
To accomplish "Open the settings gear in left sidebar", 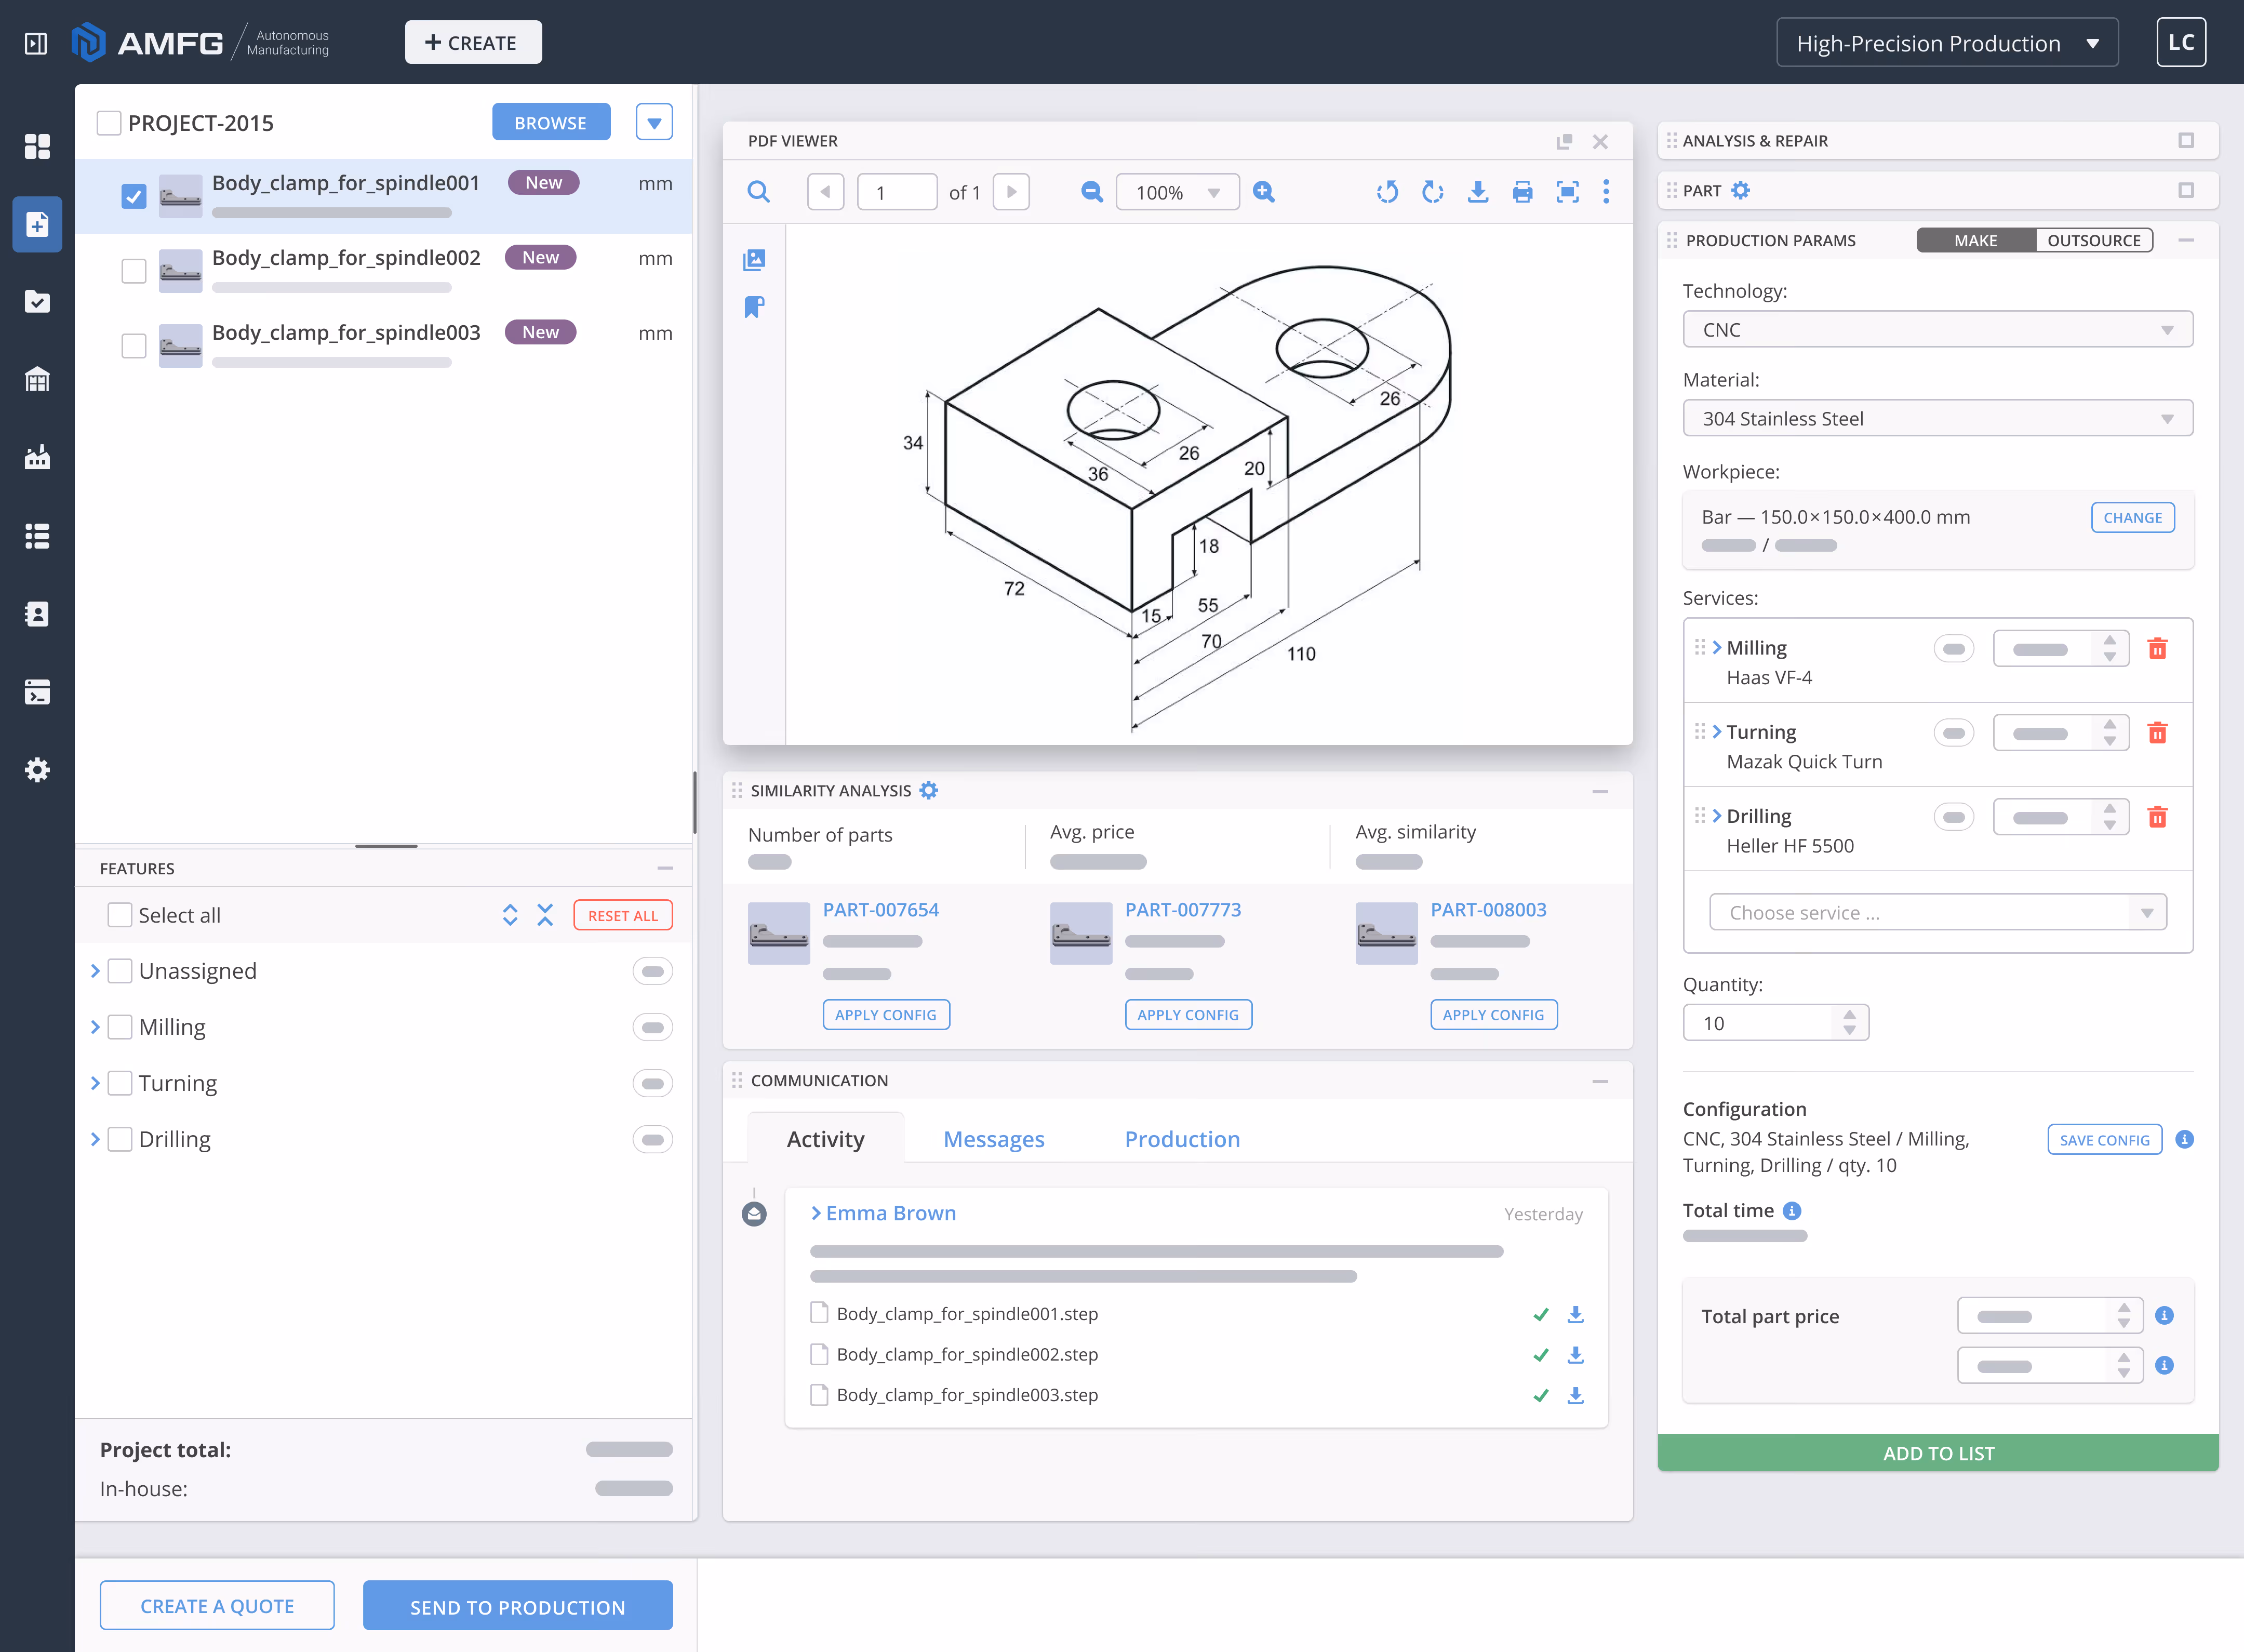I will pos(37,769).
